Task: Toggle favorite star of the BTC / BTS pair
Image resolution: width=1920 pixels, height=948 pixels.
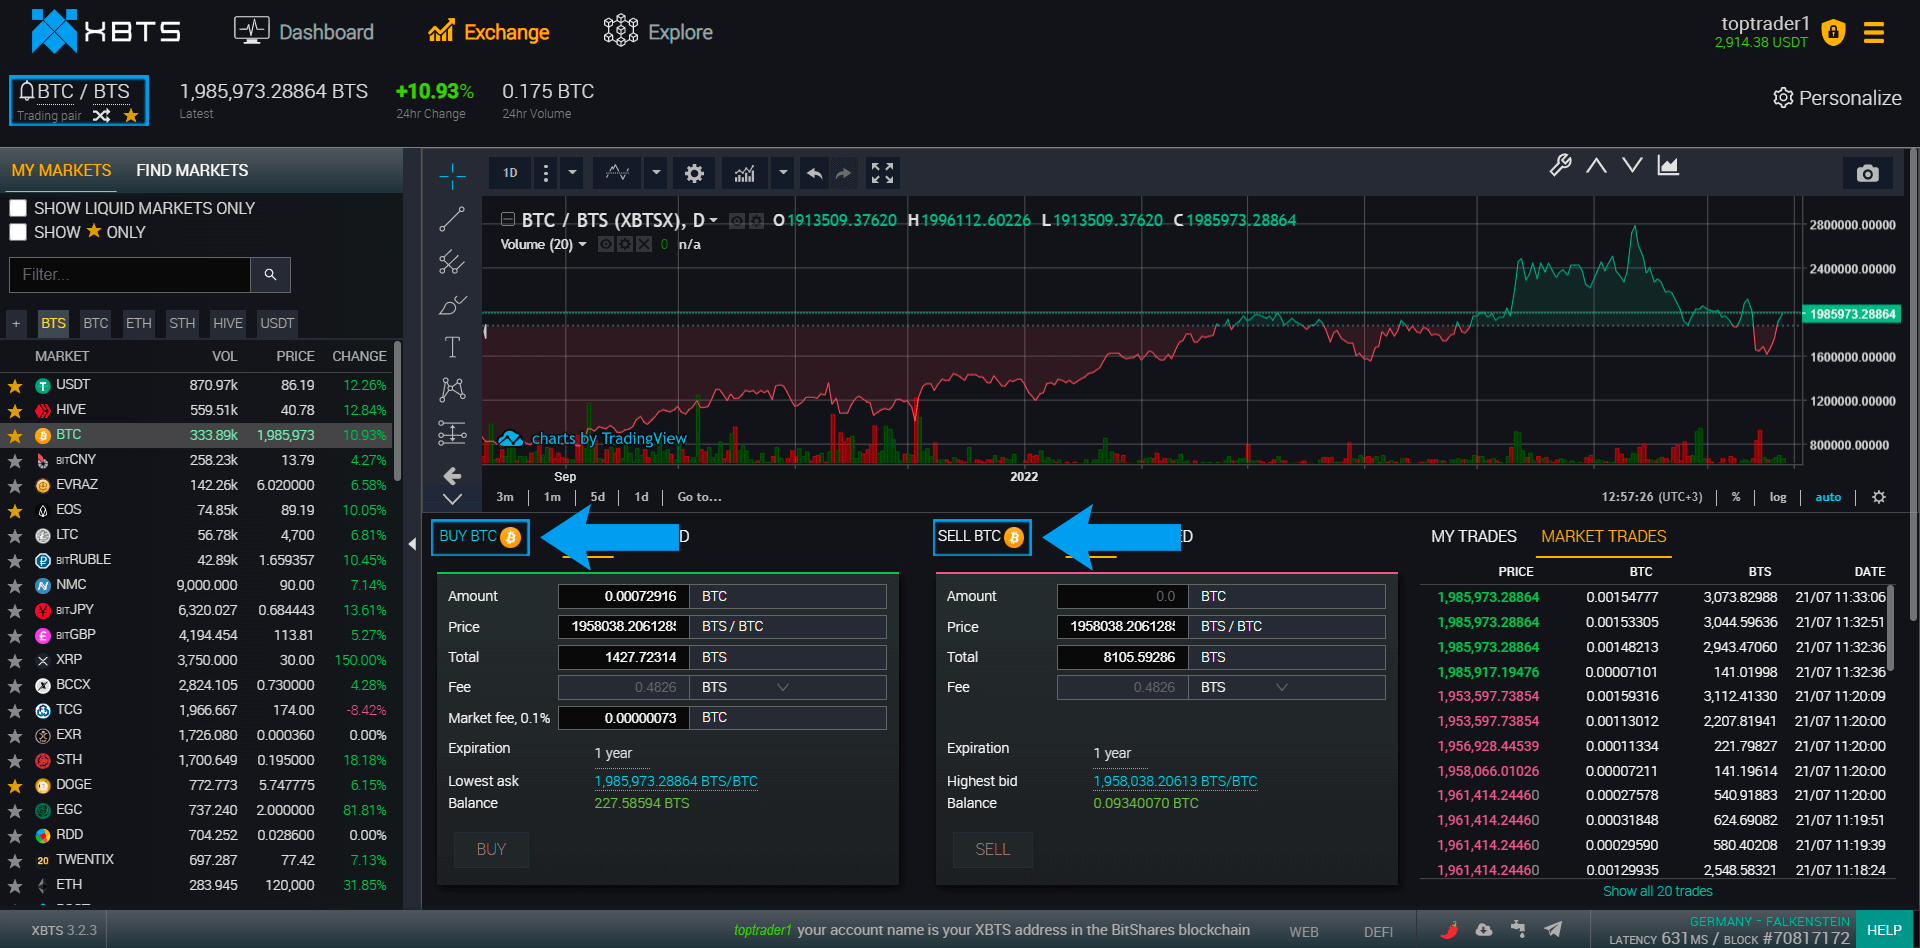Action: coord(131,115)
